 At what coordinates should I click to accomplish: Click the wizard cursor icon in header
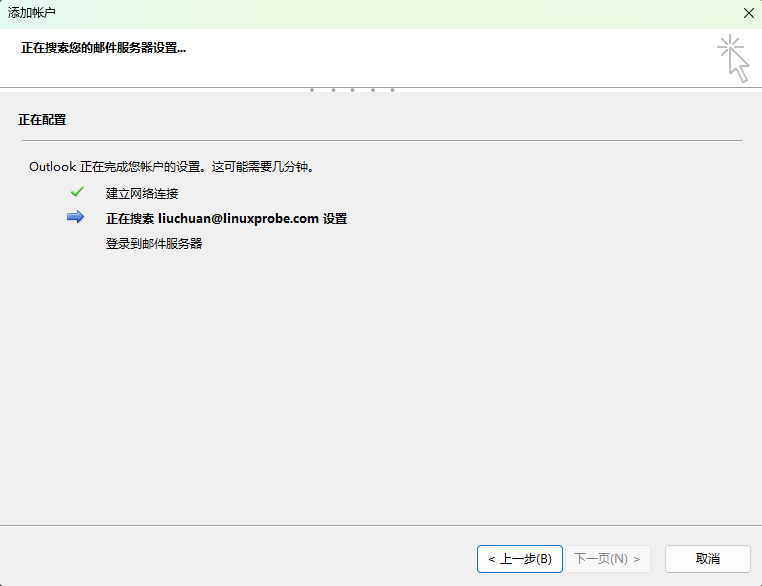pyautogui.click(x=733, y=58)
